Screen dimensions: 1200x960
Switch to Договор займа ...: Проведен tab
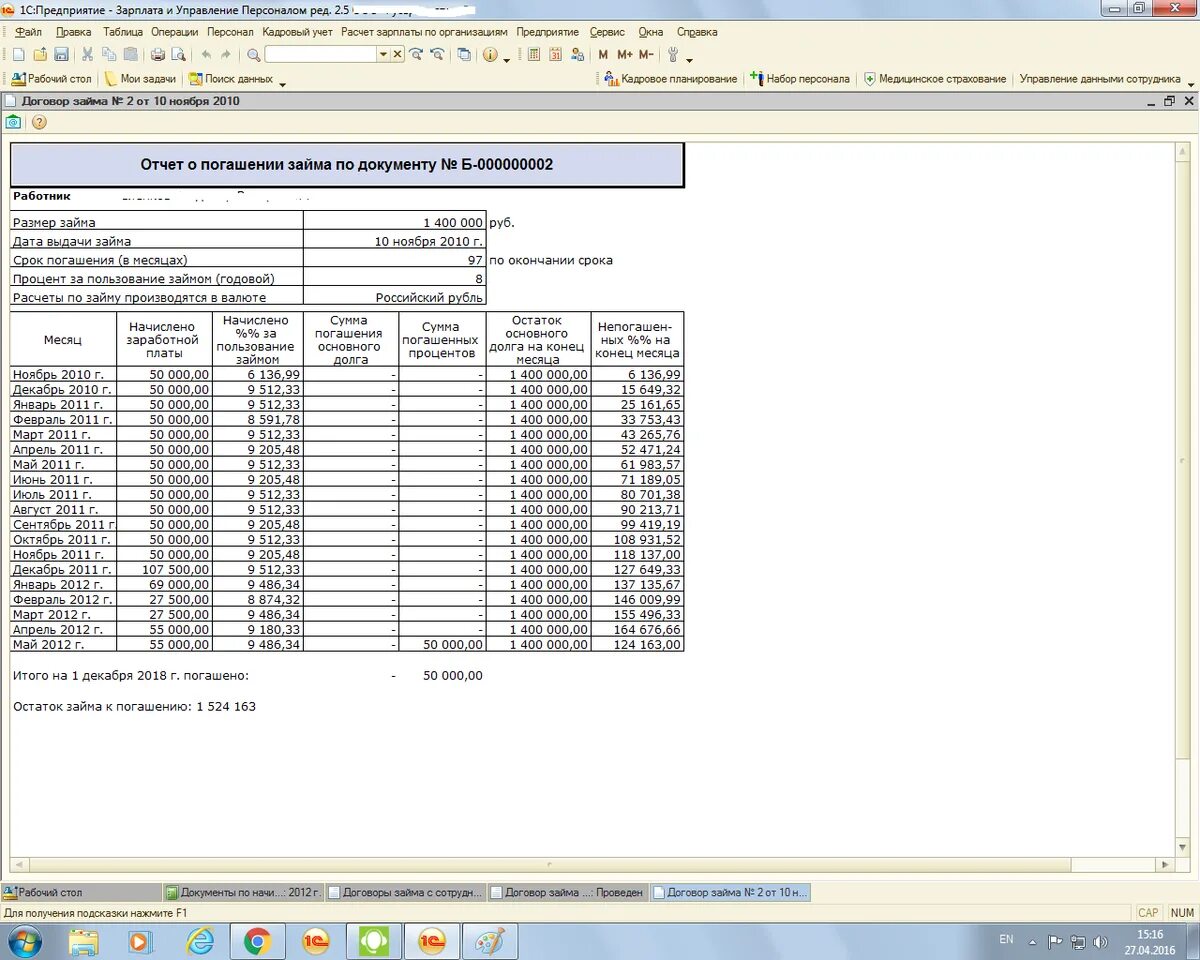568,892
